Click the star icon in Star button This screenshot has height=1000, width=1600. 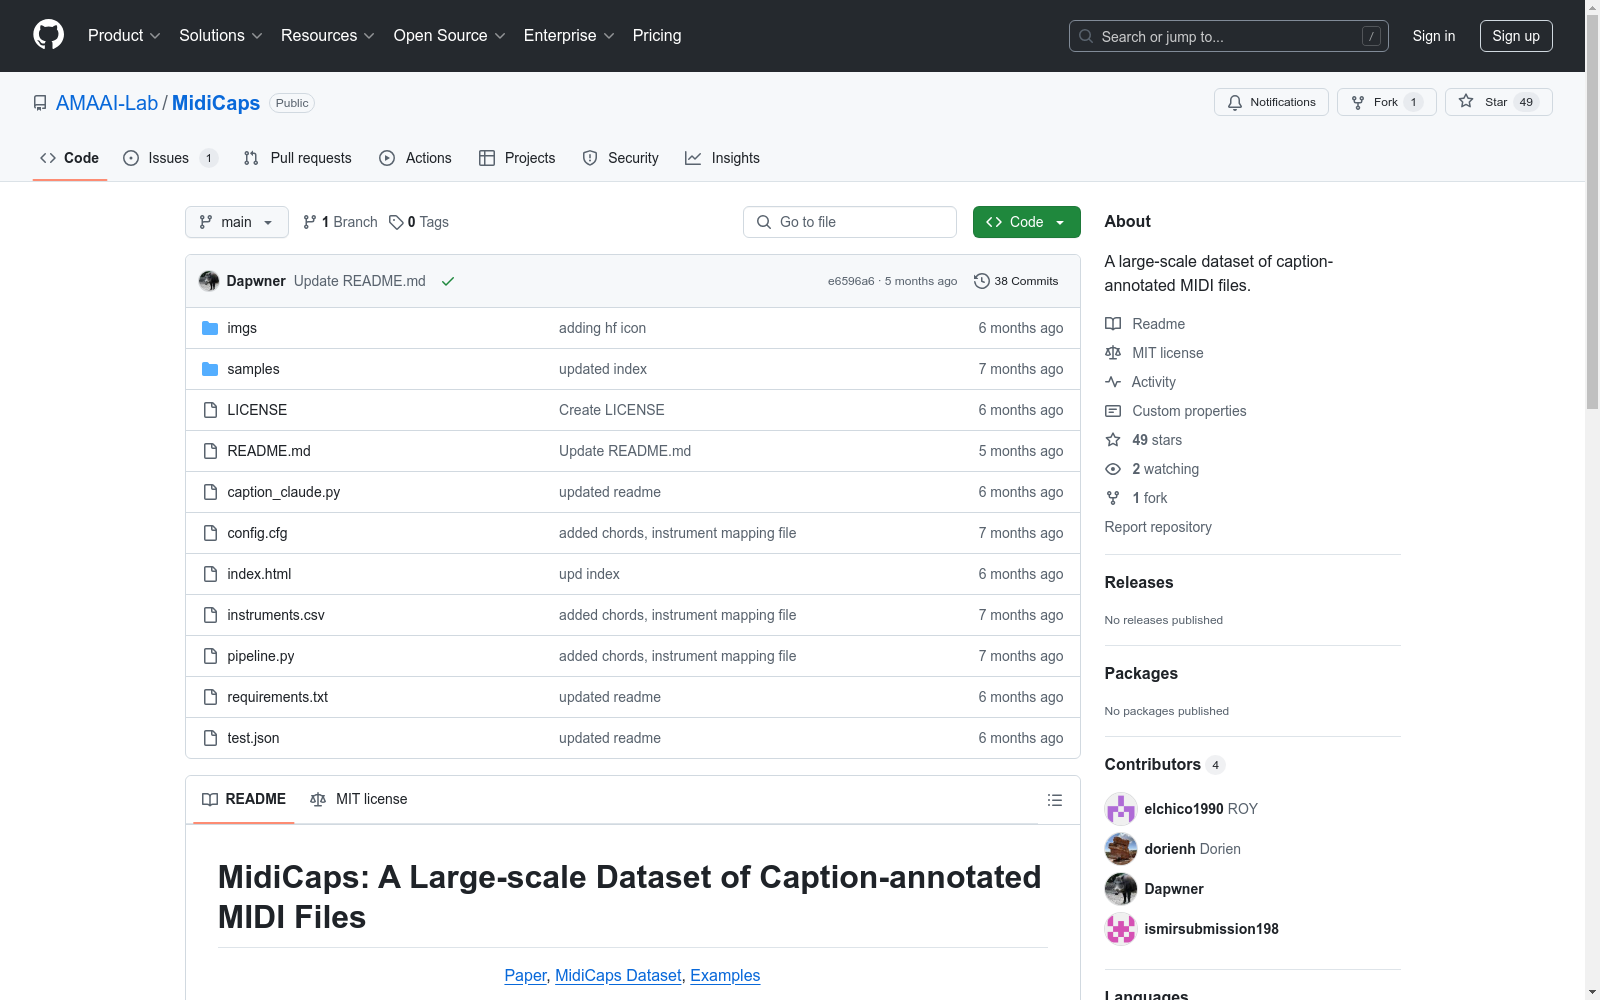1466,101
